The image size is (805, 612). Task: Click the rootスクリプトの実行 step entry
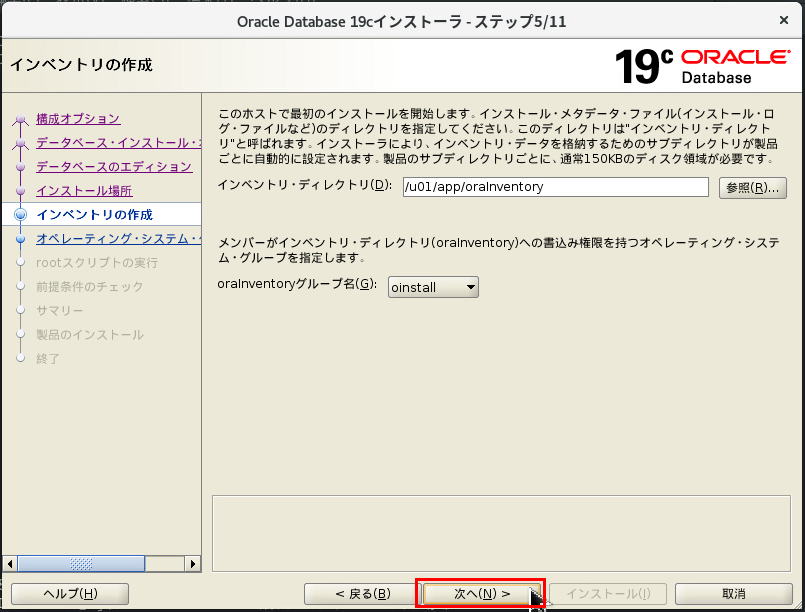pyautogui.click(x=97, y=262)
